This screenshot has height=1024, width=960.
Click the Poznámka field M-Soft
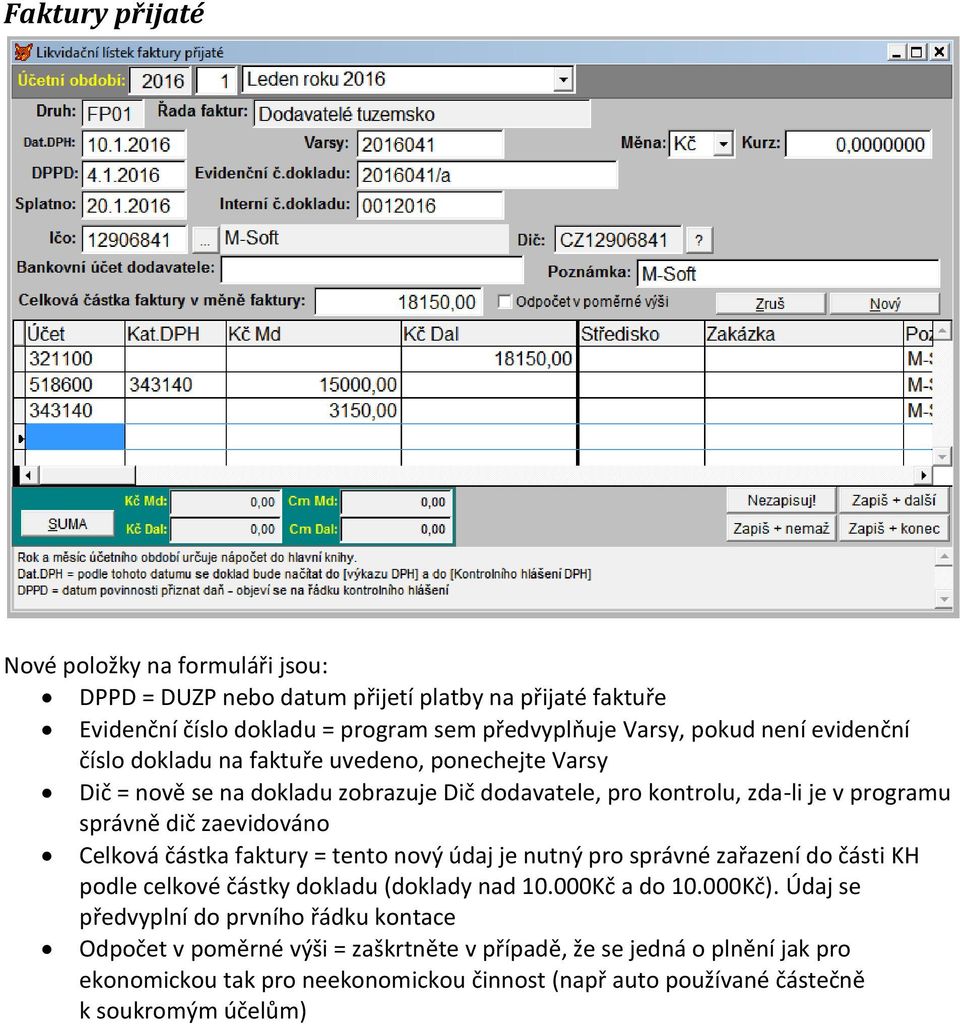(x=788, y=274)
